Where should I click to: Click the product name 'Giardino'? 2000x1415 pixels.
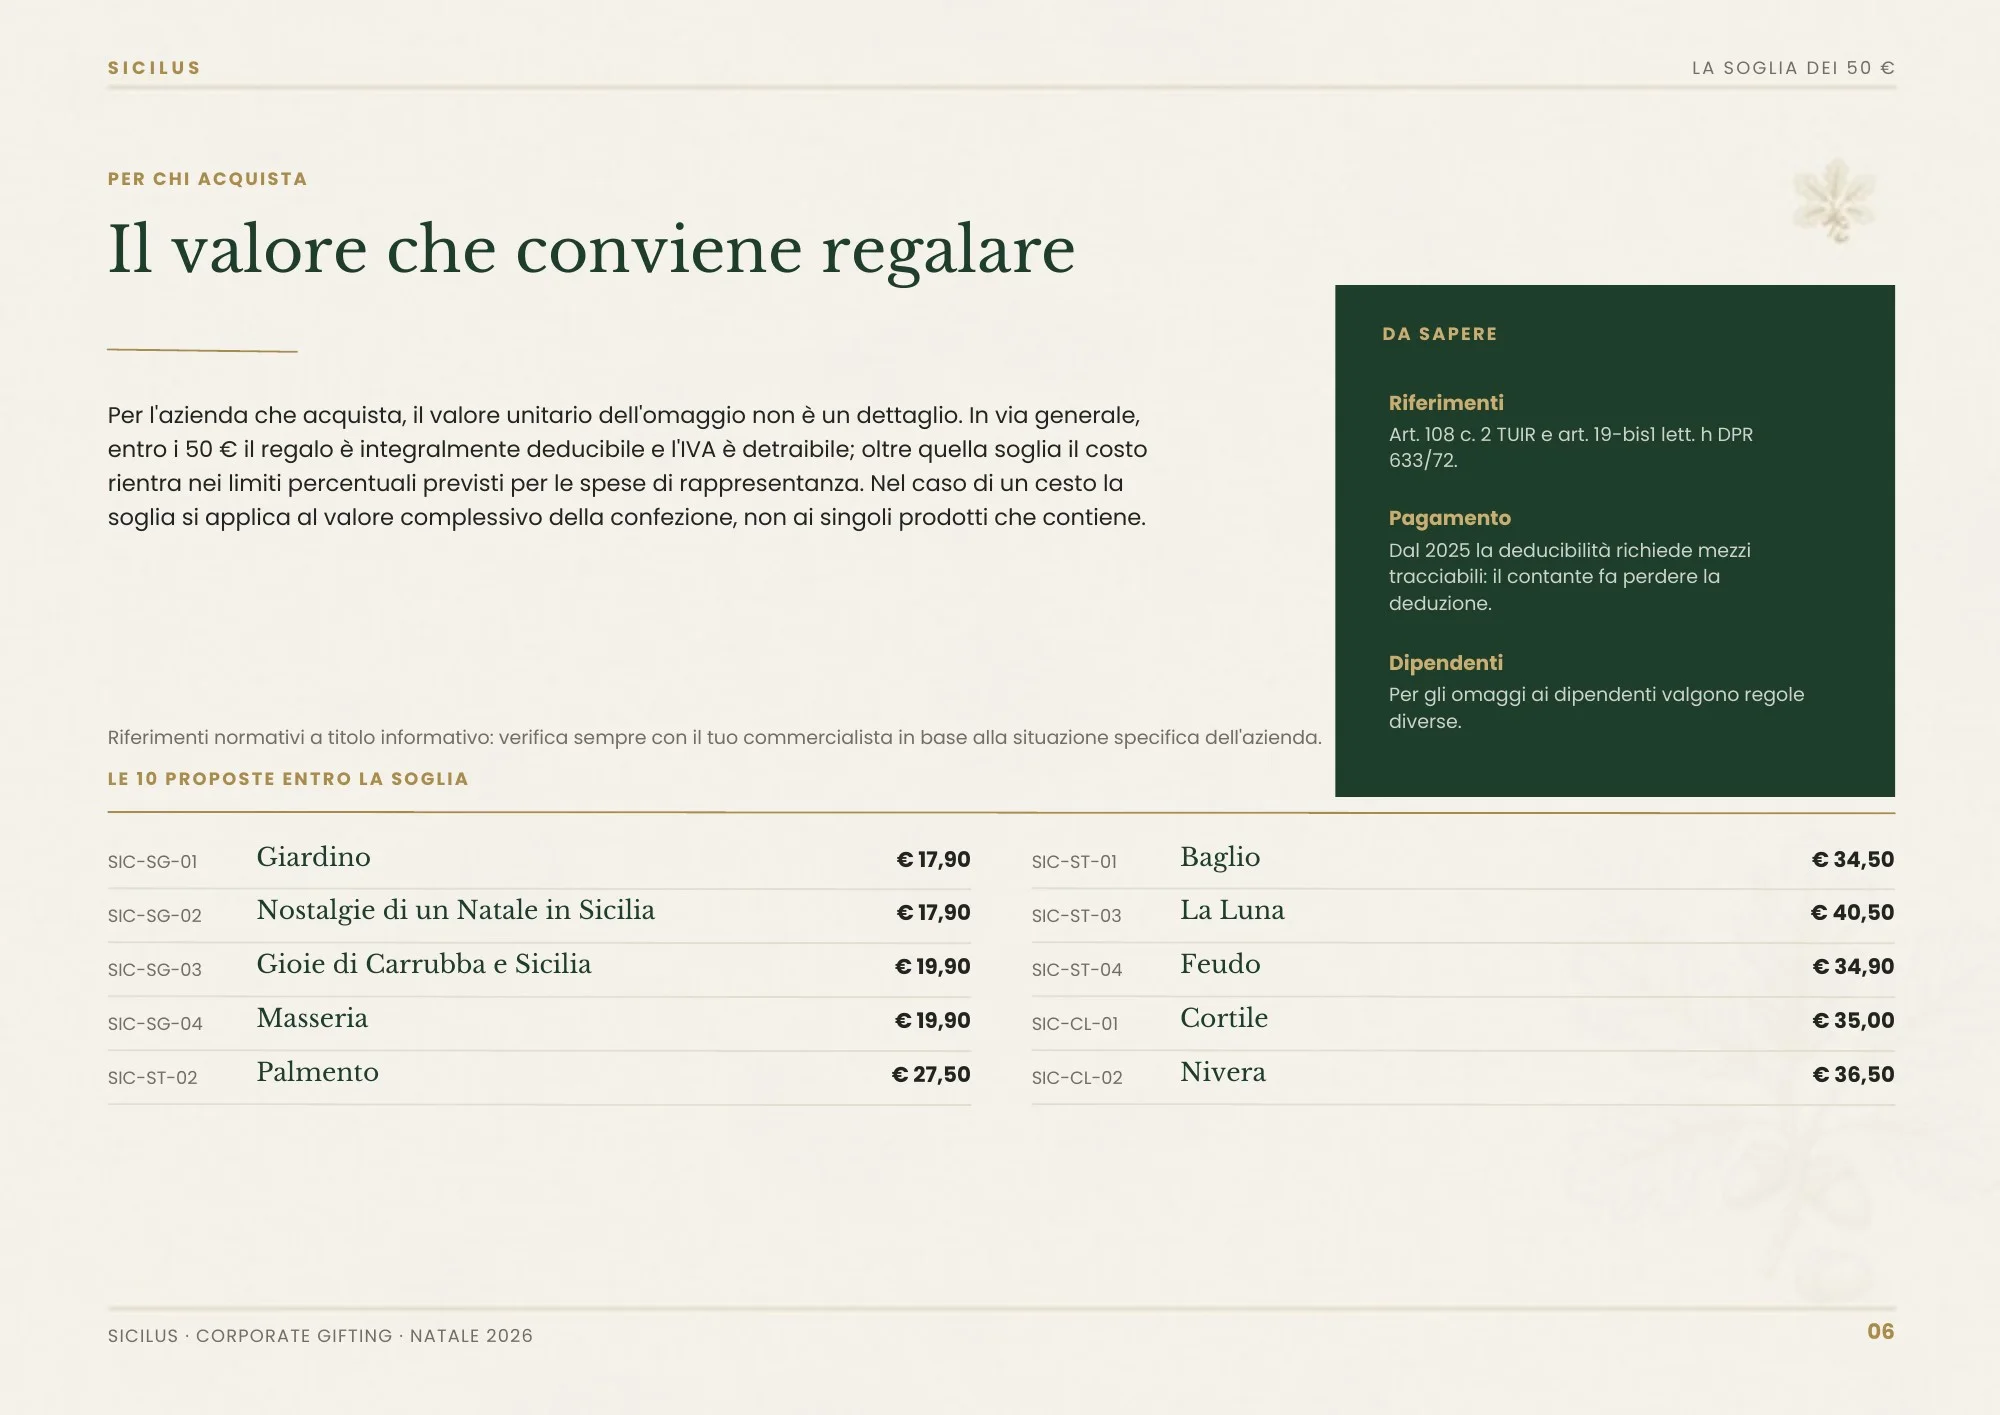coord(314,857)
